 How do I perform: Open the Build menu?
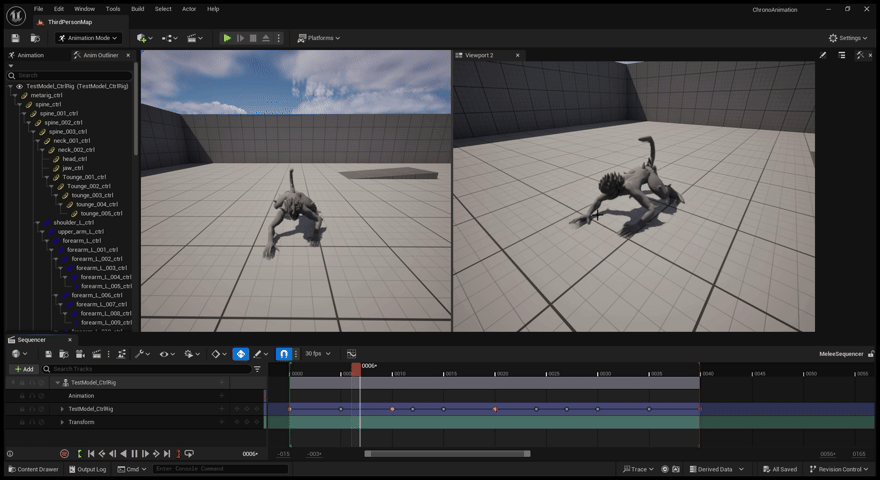137,9
